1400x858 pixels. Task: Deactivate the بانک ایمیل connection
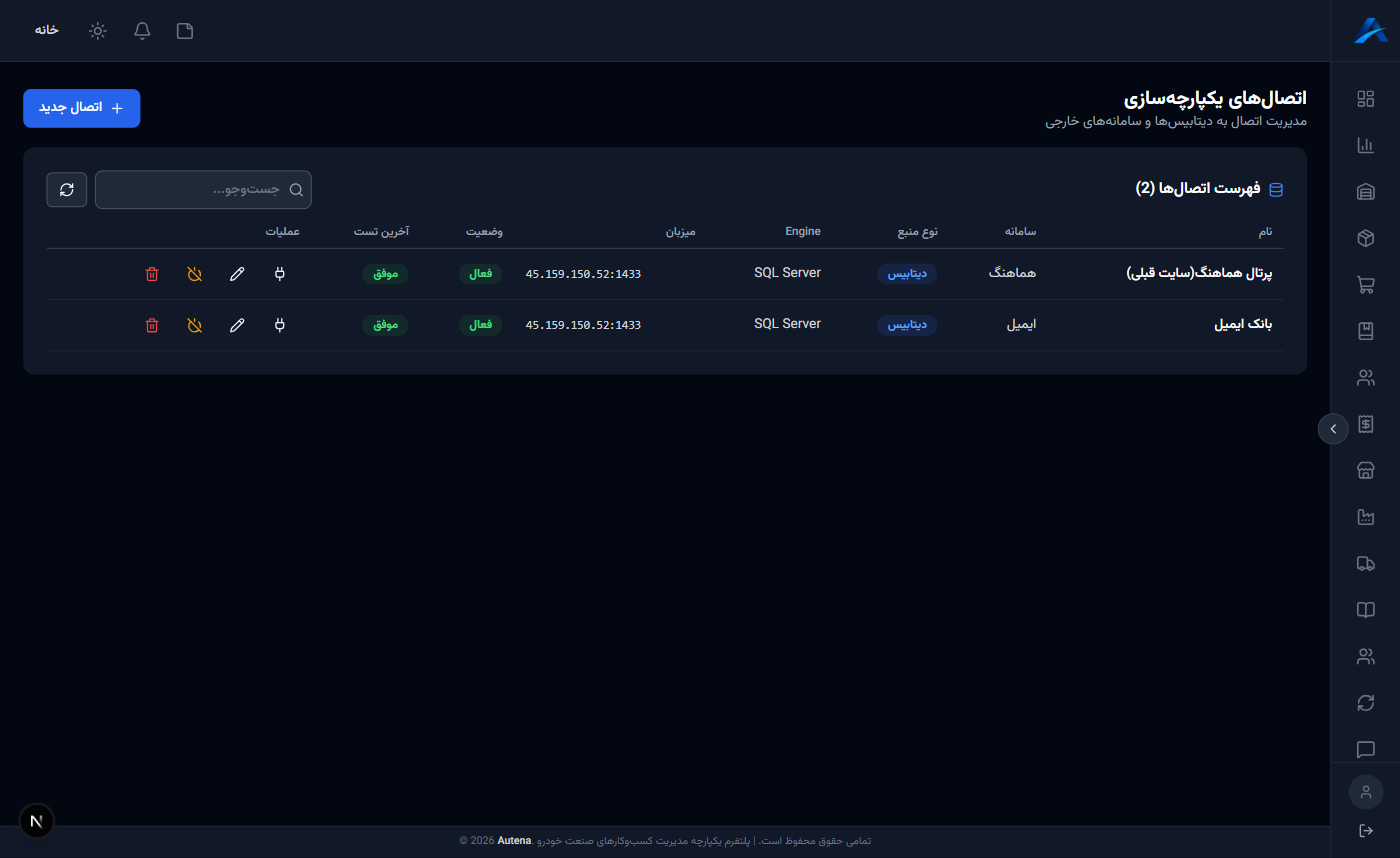point(195,324)
